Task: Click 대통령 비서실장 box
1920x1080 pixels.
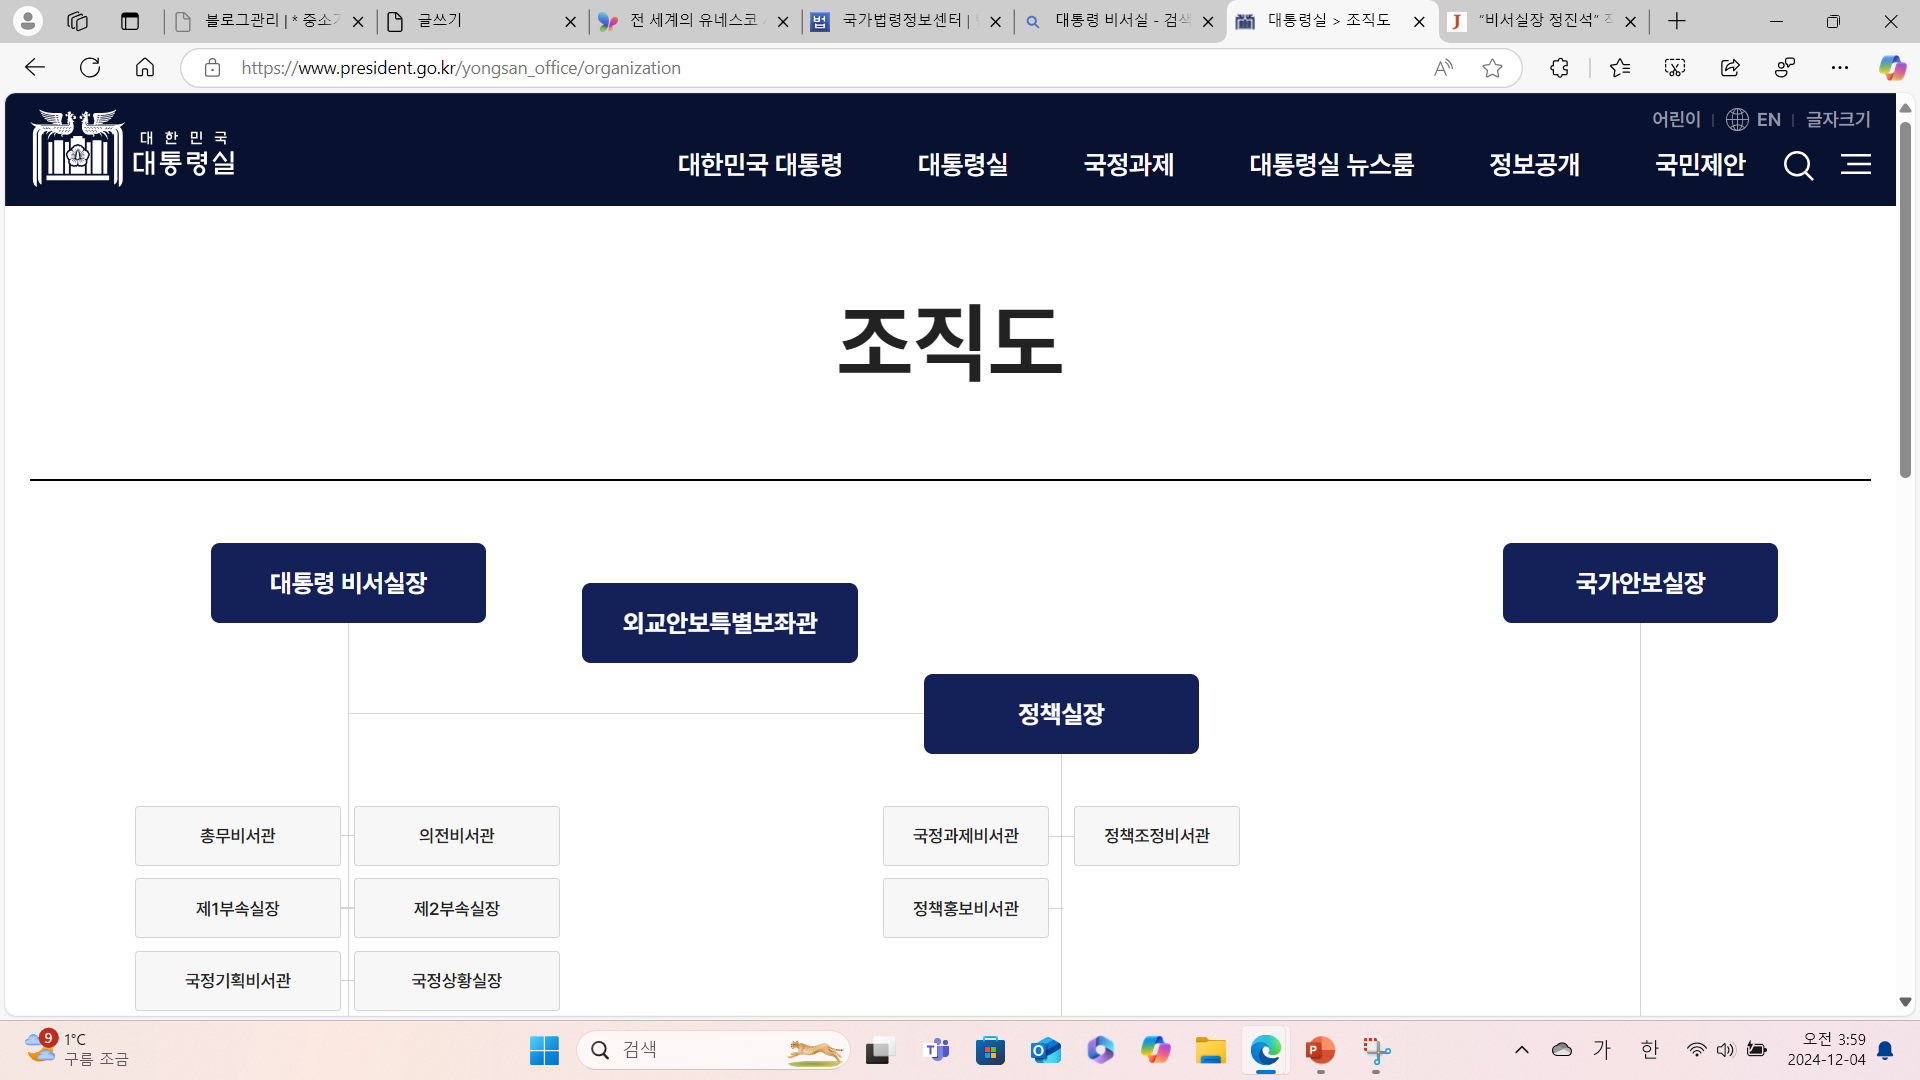Action: (x=348, y=583)
